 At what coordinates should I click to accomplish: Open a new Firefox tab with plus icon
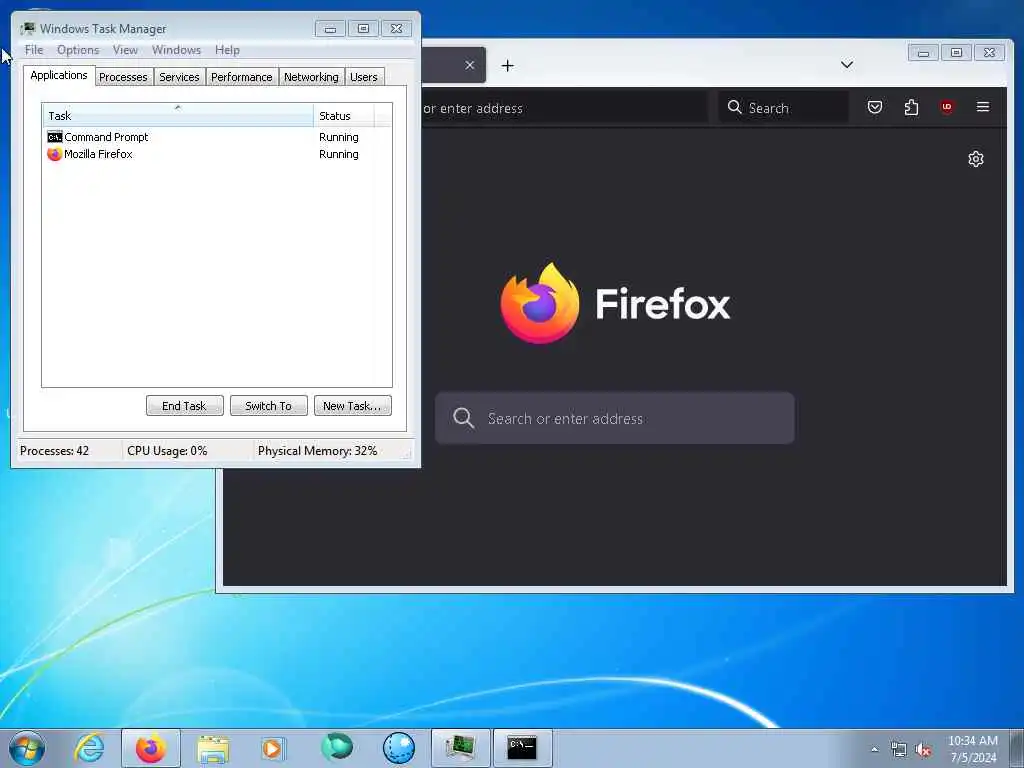point(507,65)
